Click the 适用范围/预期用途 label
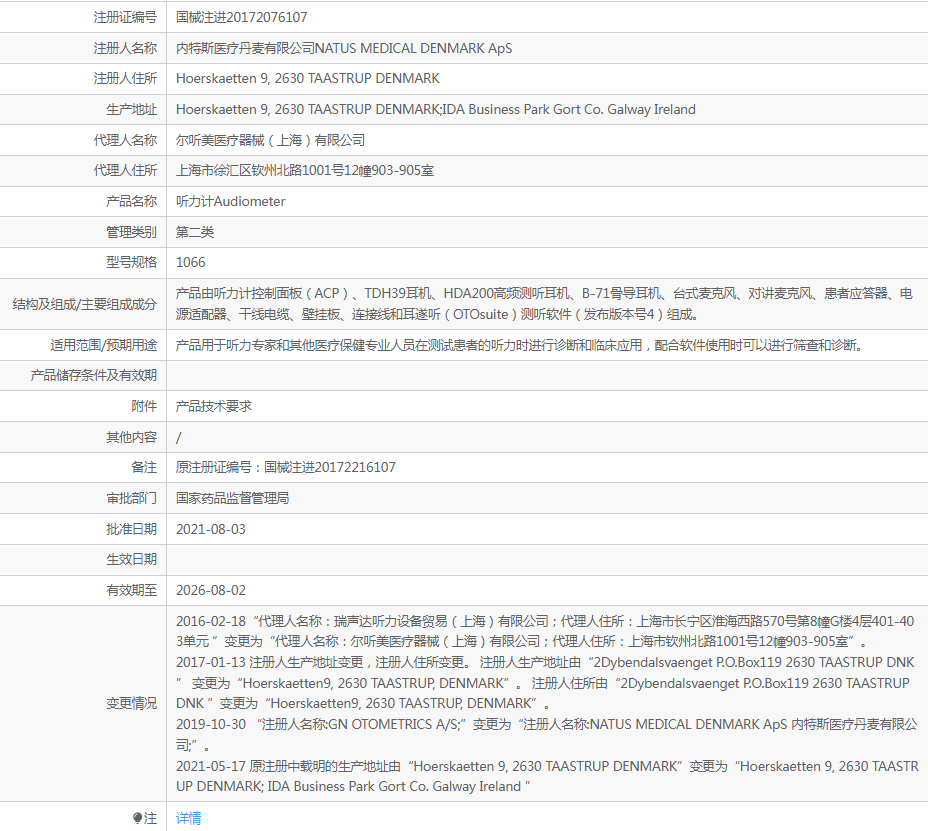The height and width of the screenshot is (831, 928). click(x=104, y=345)
